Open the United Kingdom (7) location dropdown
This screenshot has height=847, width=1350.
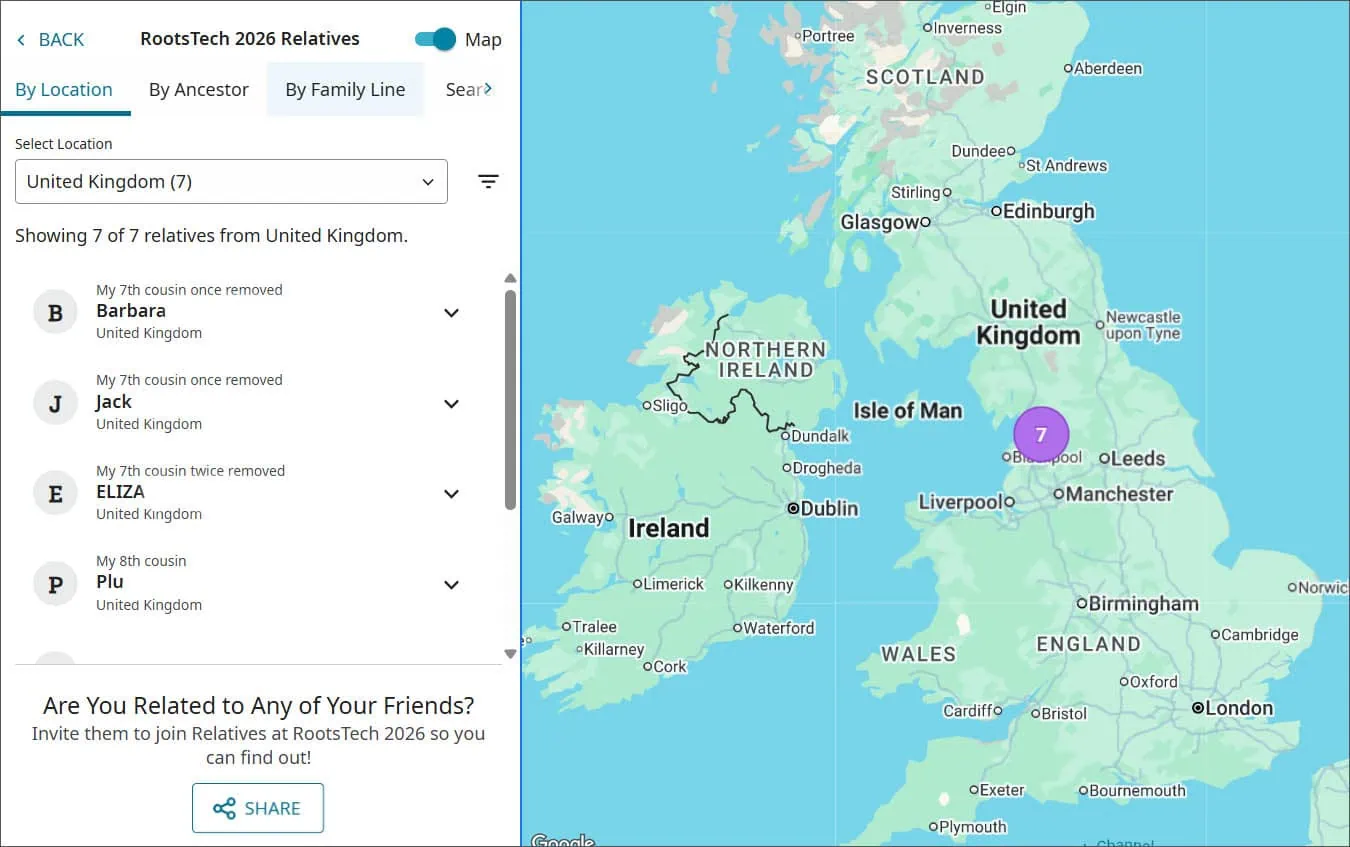coord(231,181)
